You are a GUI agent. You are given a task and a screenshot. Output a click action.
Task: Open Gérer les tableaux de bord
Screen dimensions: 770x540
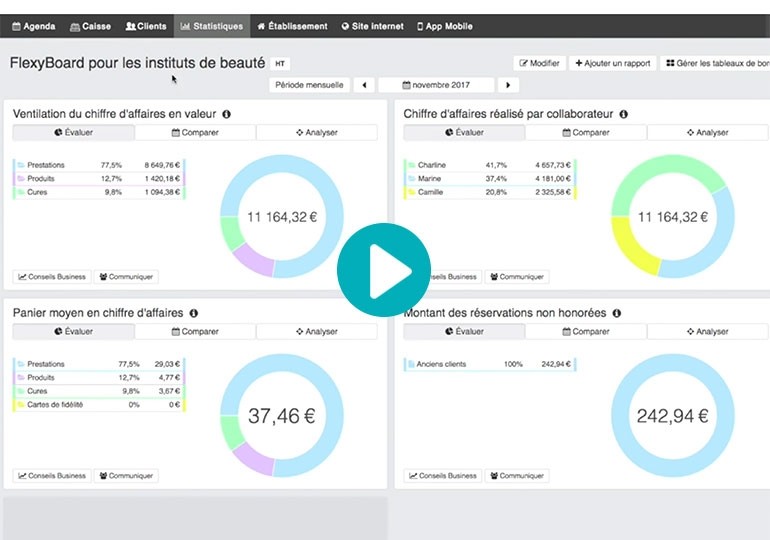point(714,63)
